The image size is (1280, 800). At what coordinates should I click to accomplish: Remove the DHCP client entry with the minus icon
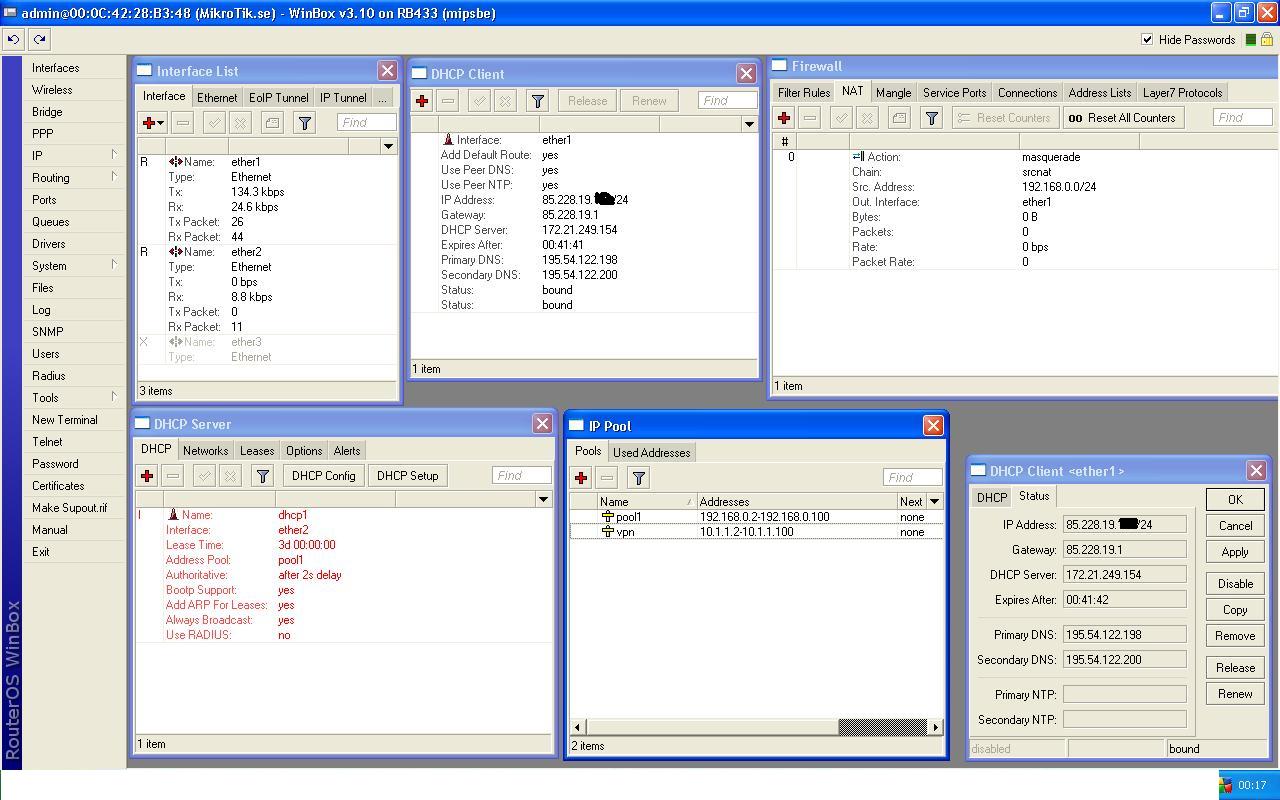click(447, 100)
